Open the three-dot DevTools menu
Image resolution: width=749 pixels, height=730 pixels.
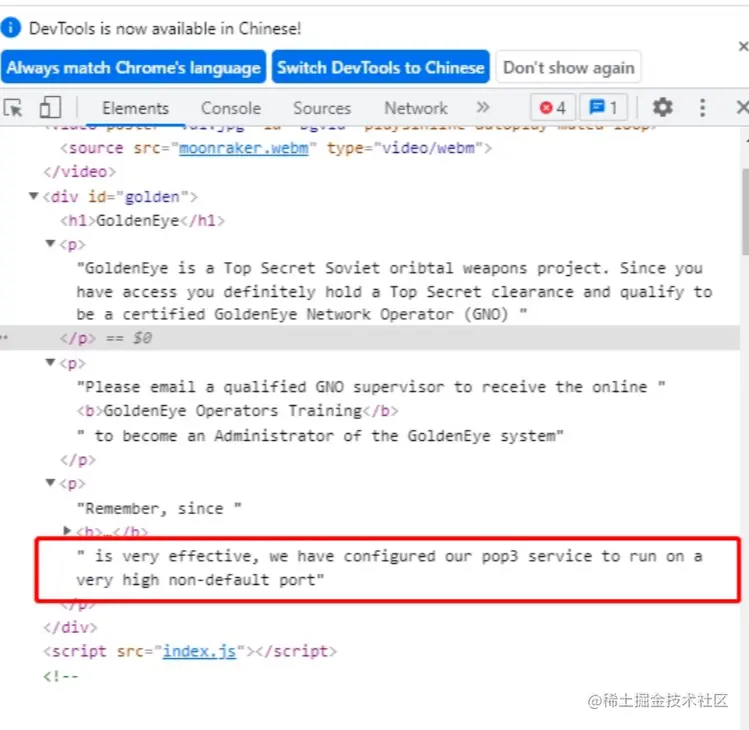click(702, 107)
